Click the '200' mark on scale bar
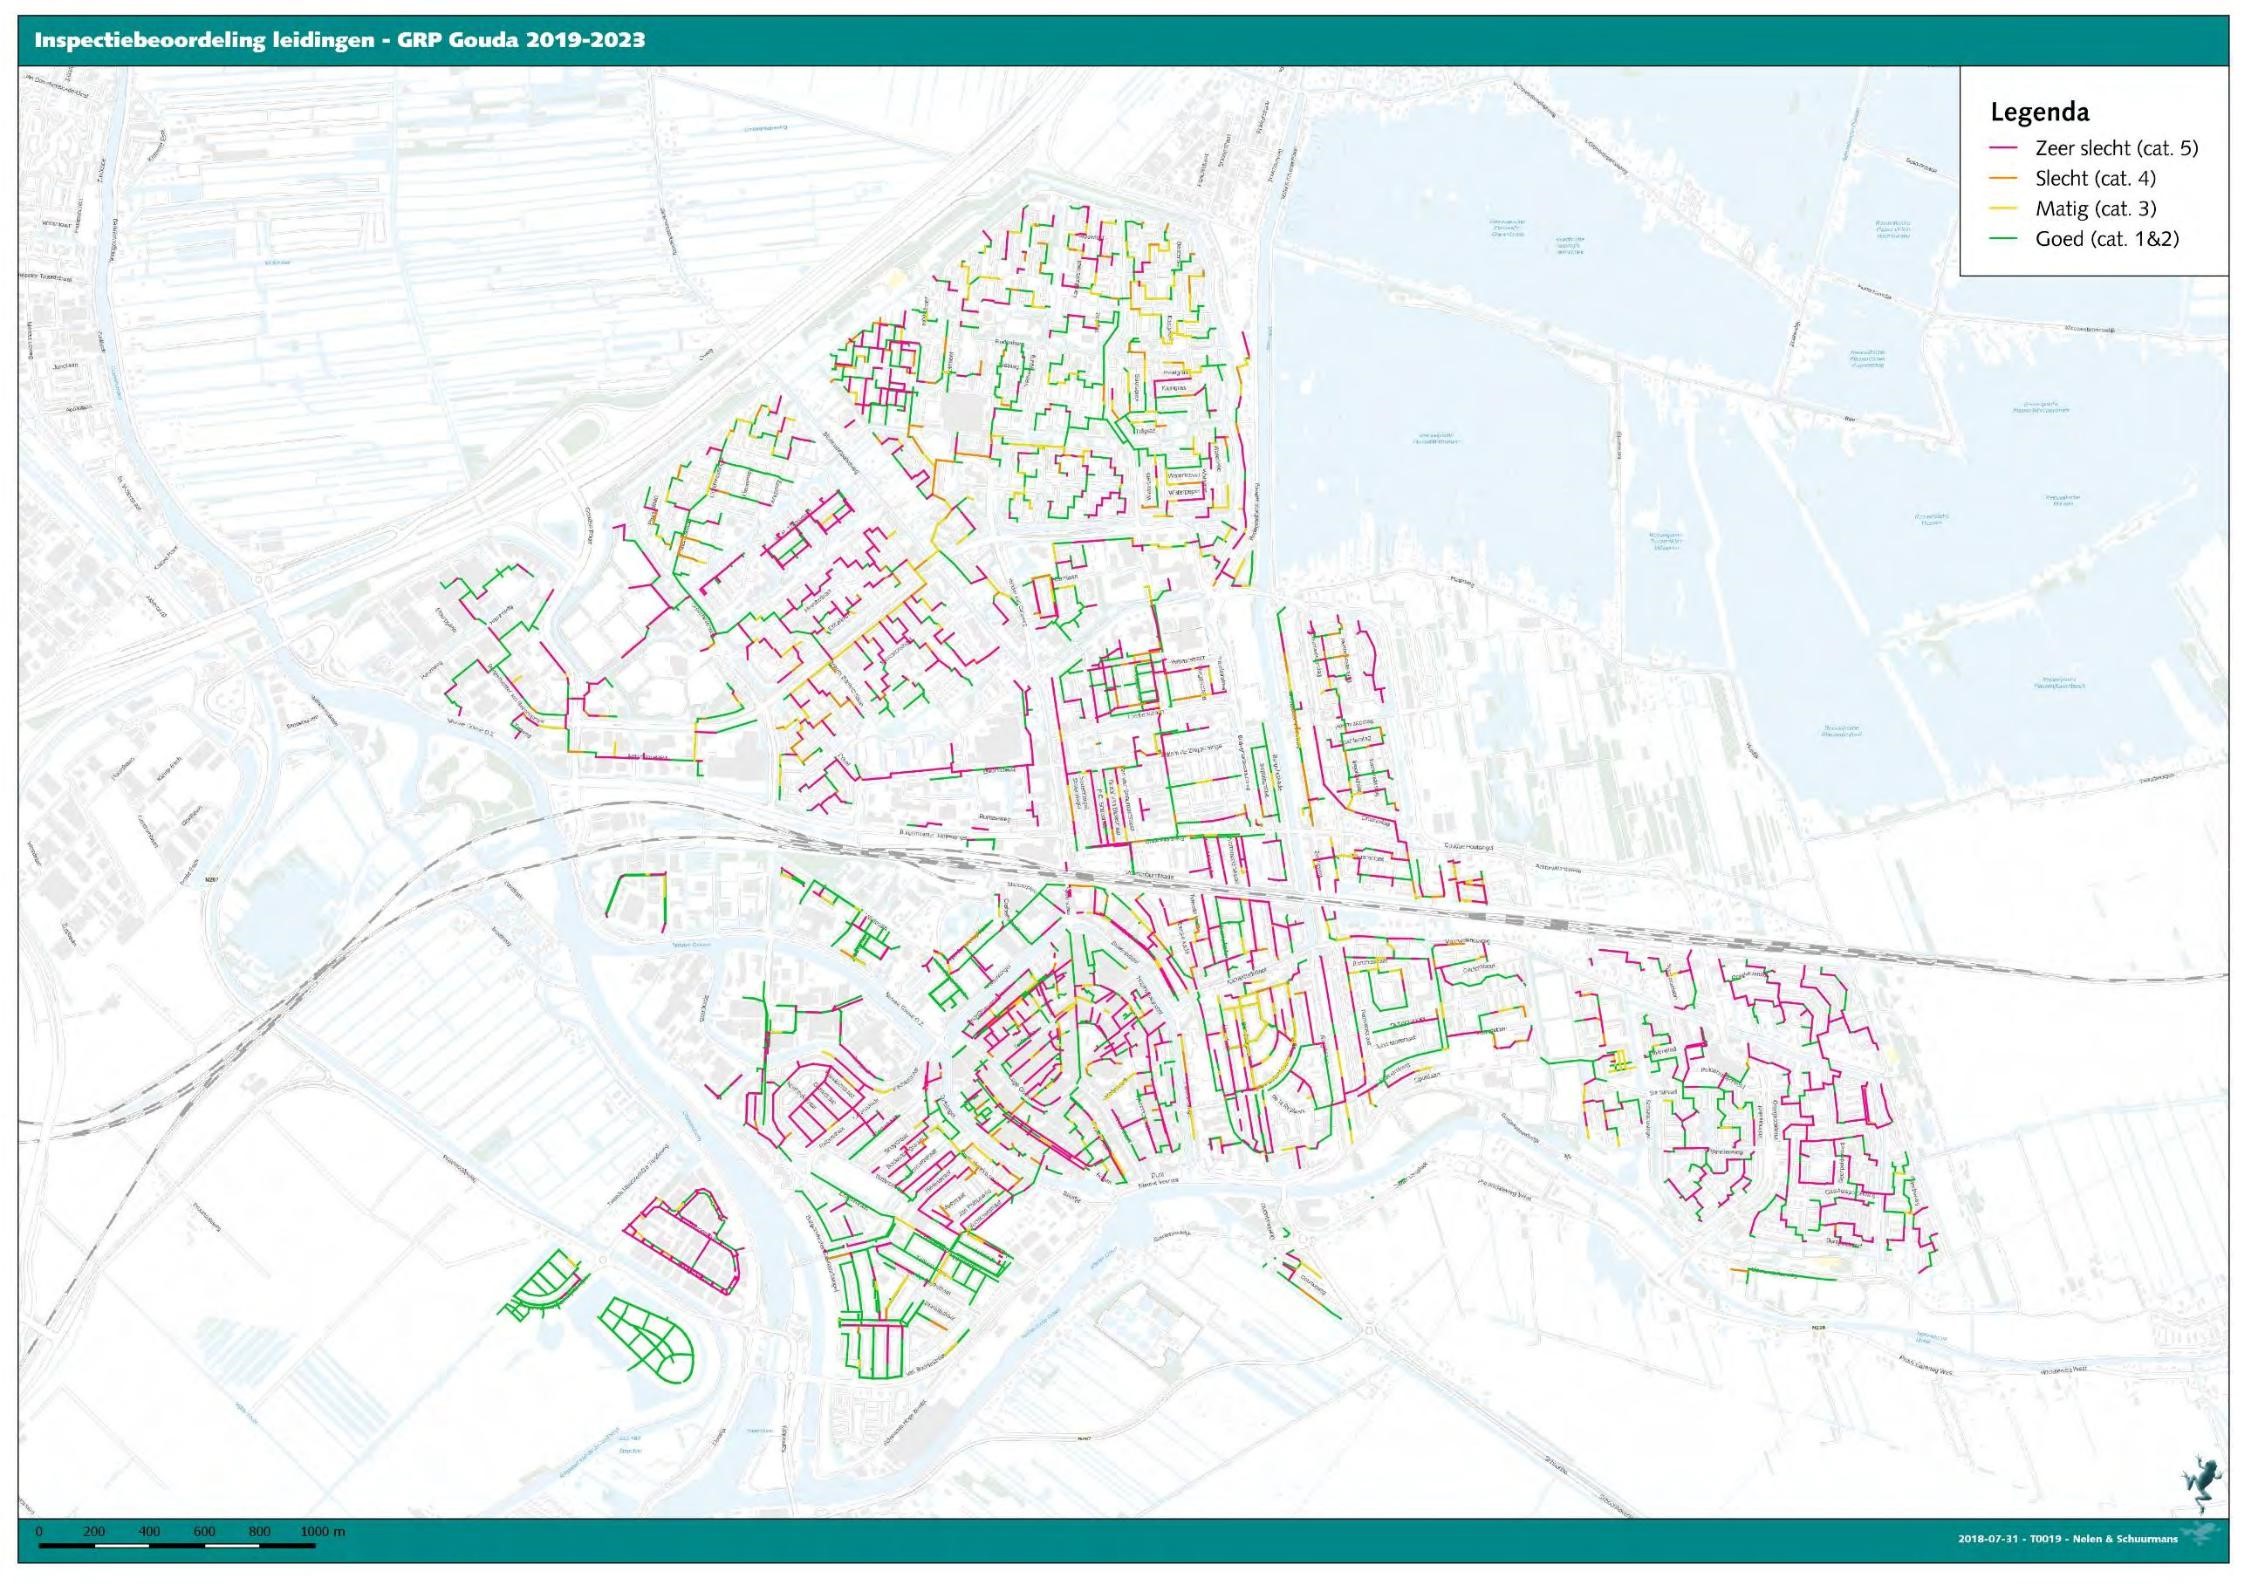The height and width of the screenshot is (1584, 2244). click(94, 1531)
